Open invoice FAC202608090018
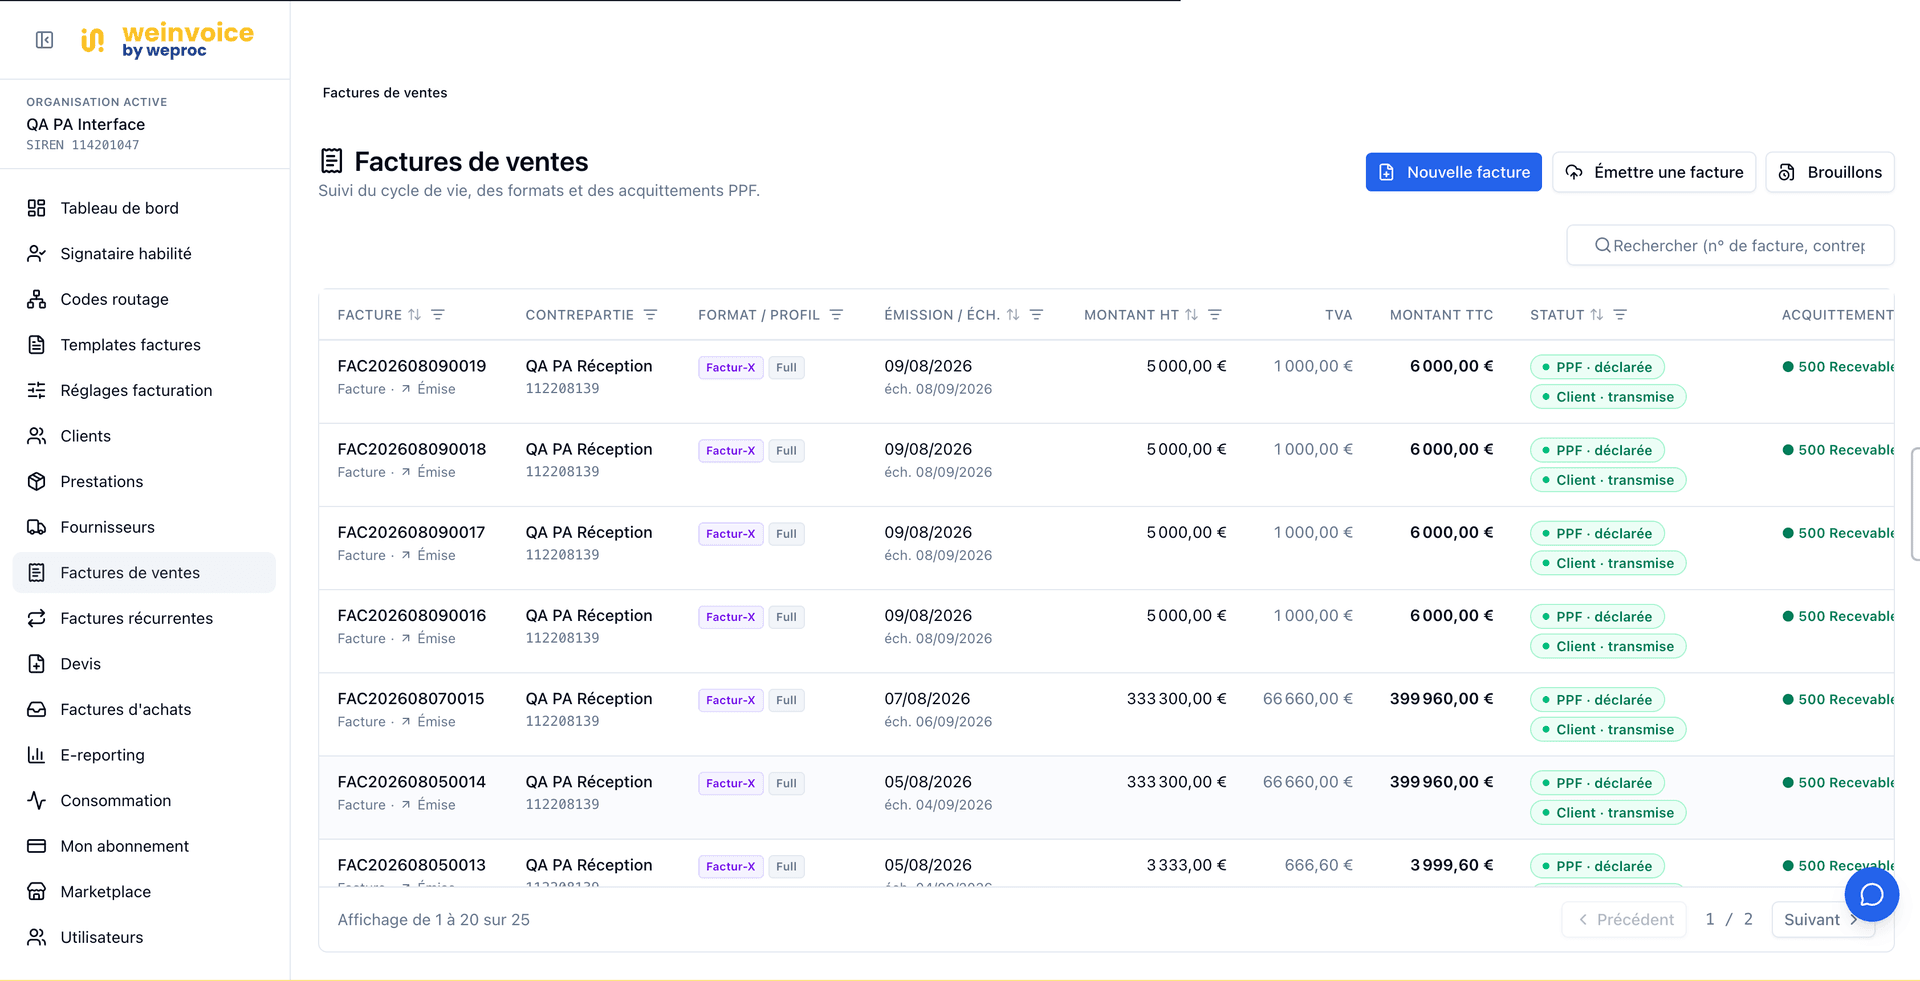The width and height of the screenshot is (1920, 981). (412, 449)
